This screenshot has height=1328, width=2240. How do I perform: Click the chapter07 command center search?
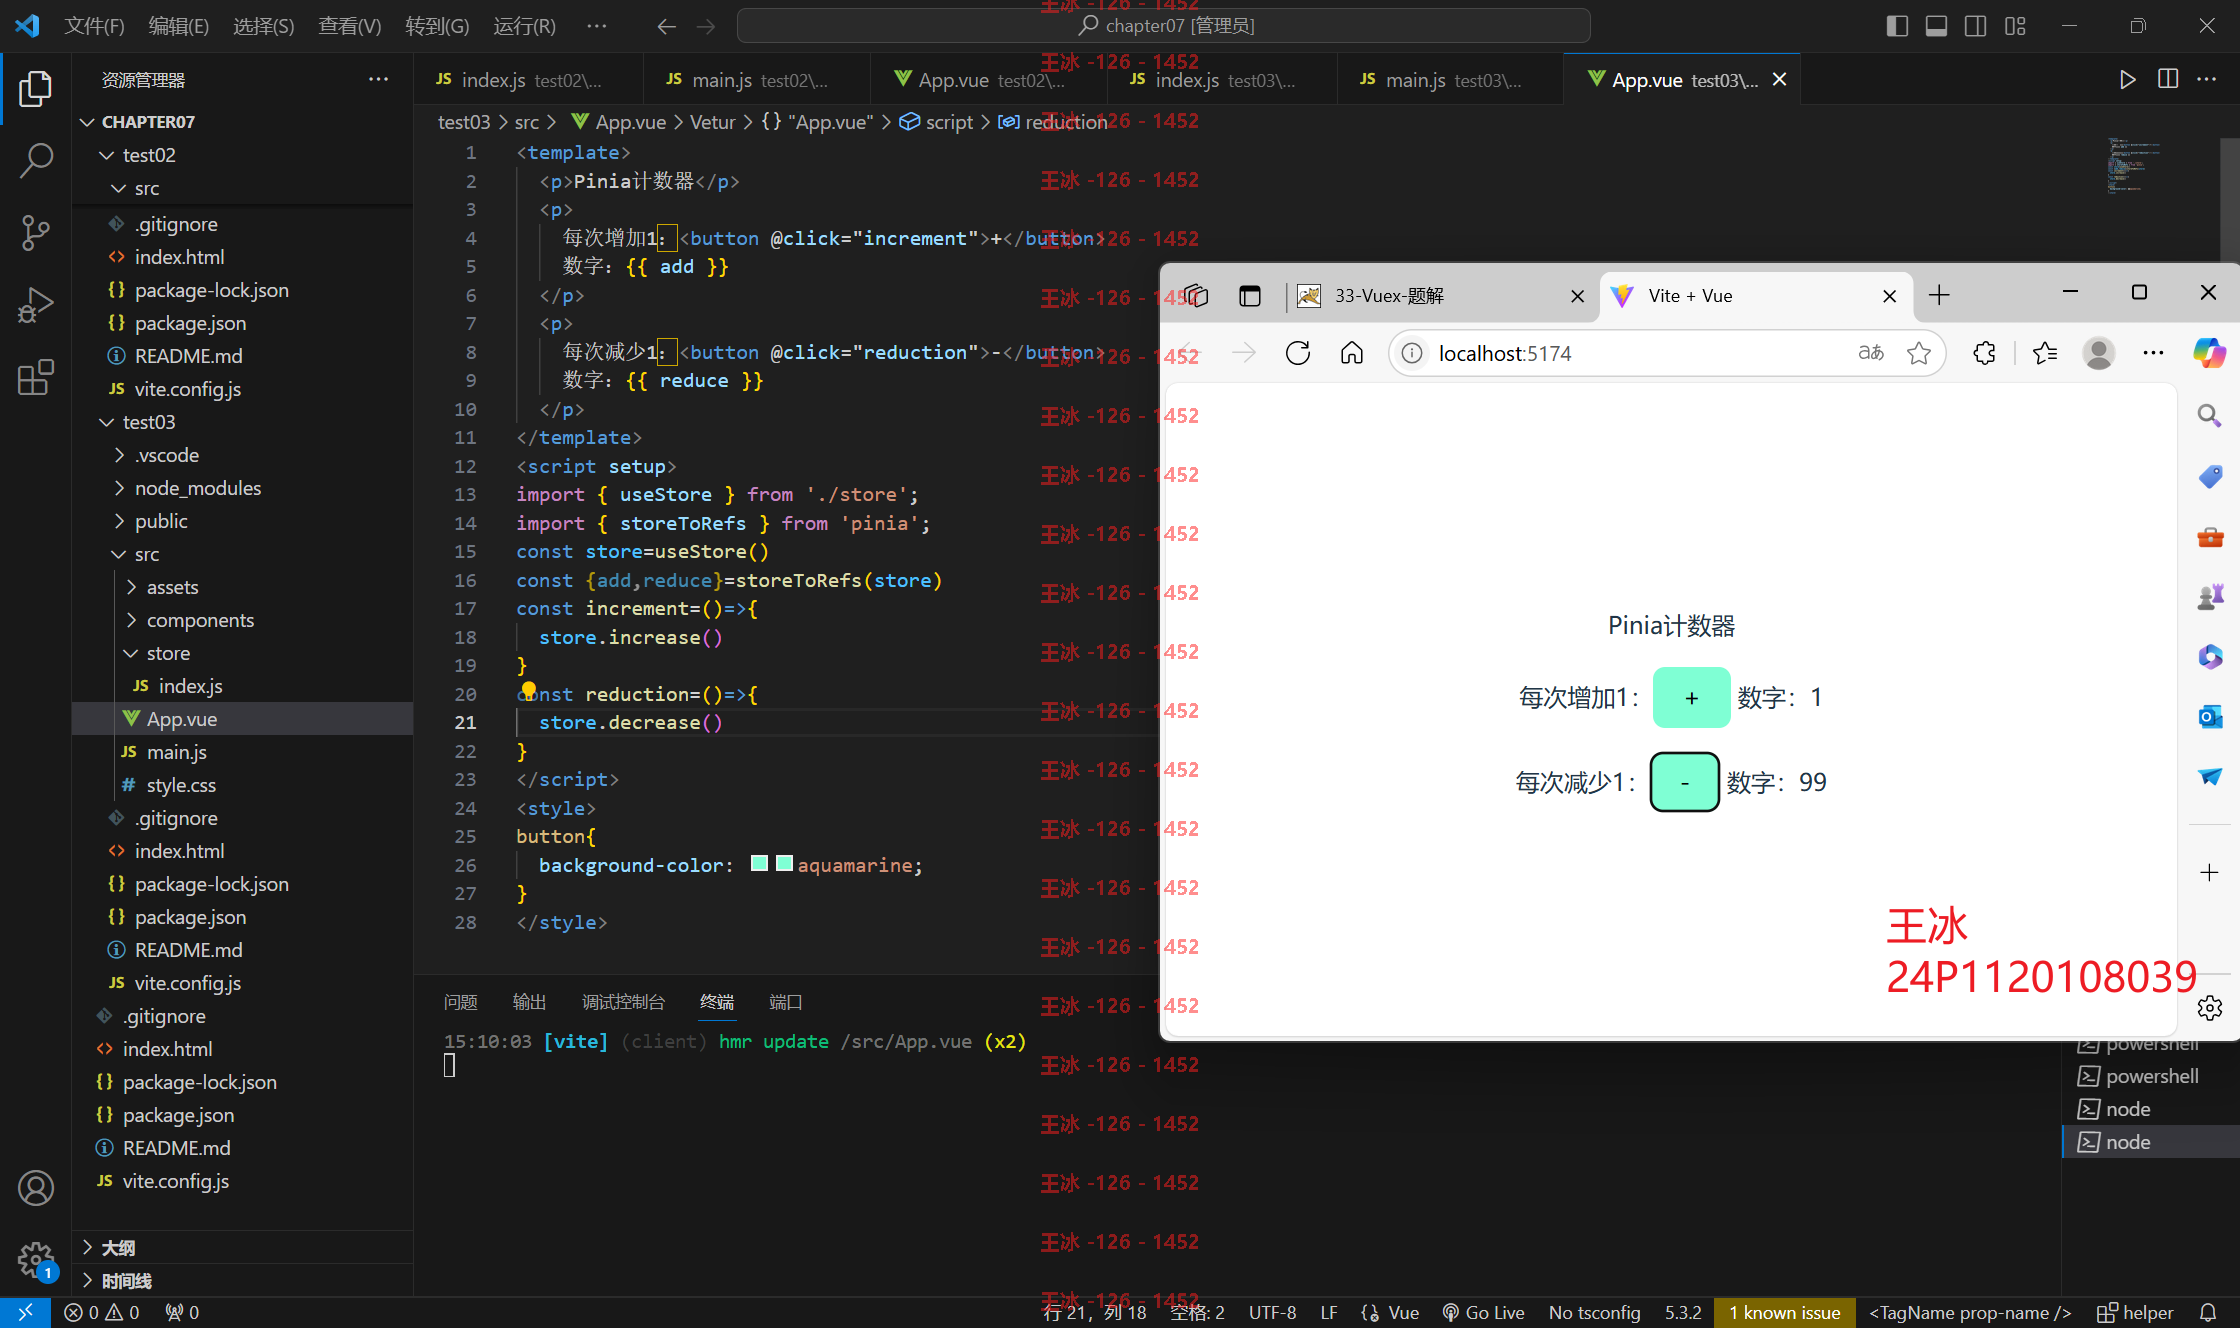click(1163, 26)
